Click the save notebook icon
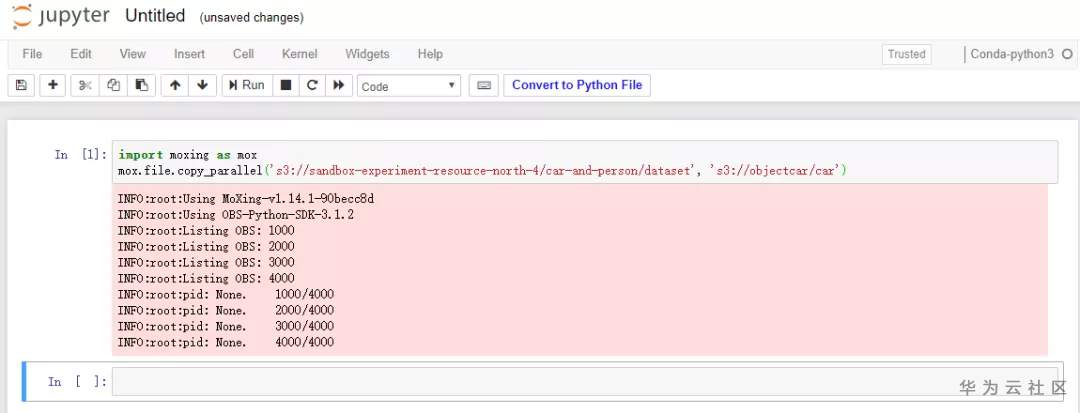This screenshot has height=413, width=1080. tap(21, 86)
